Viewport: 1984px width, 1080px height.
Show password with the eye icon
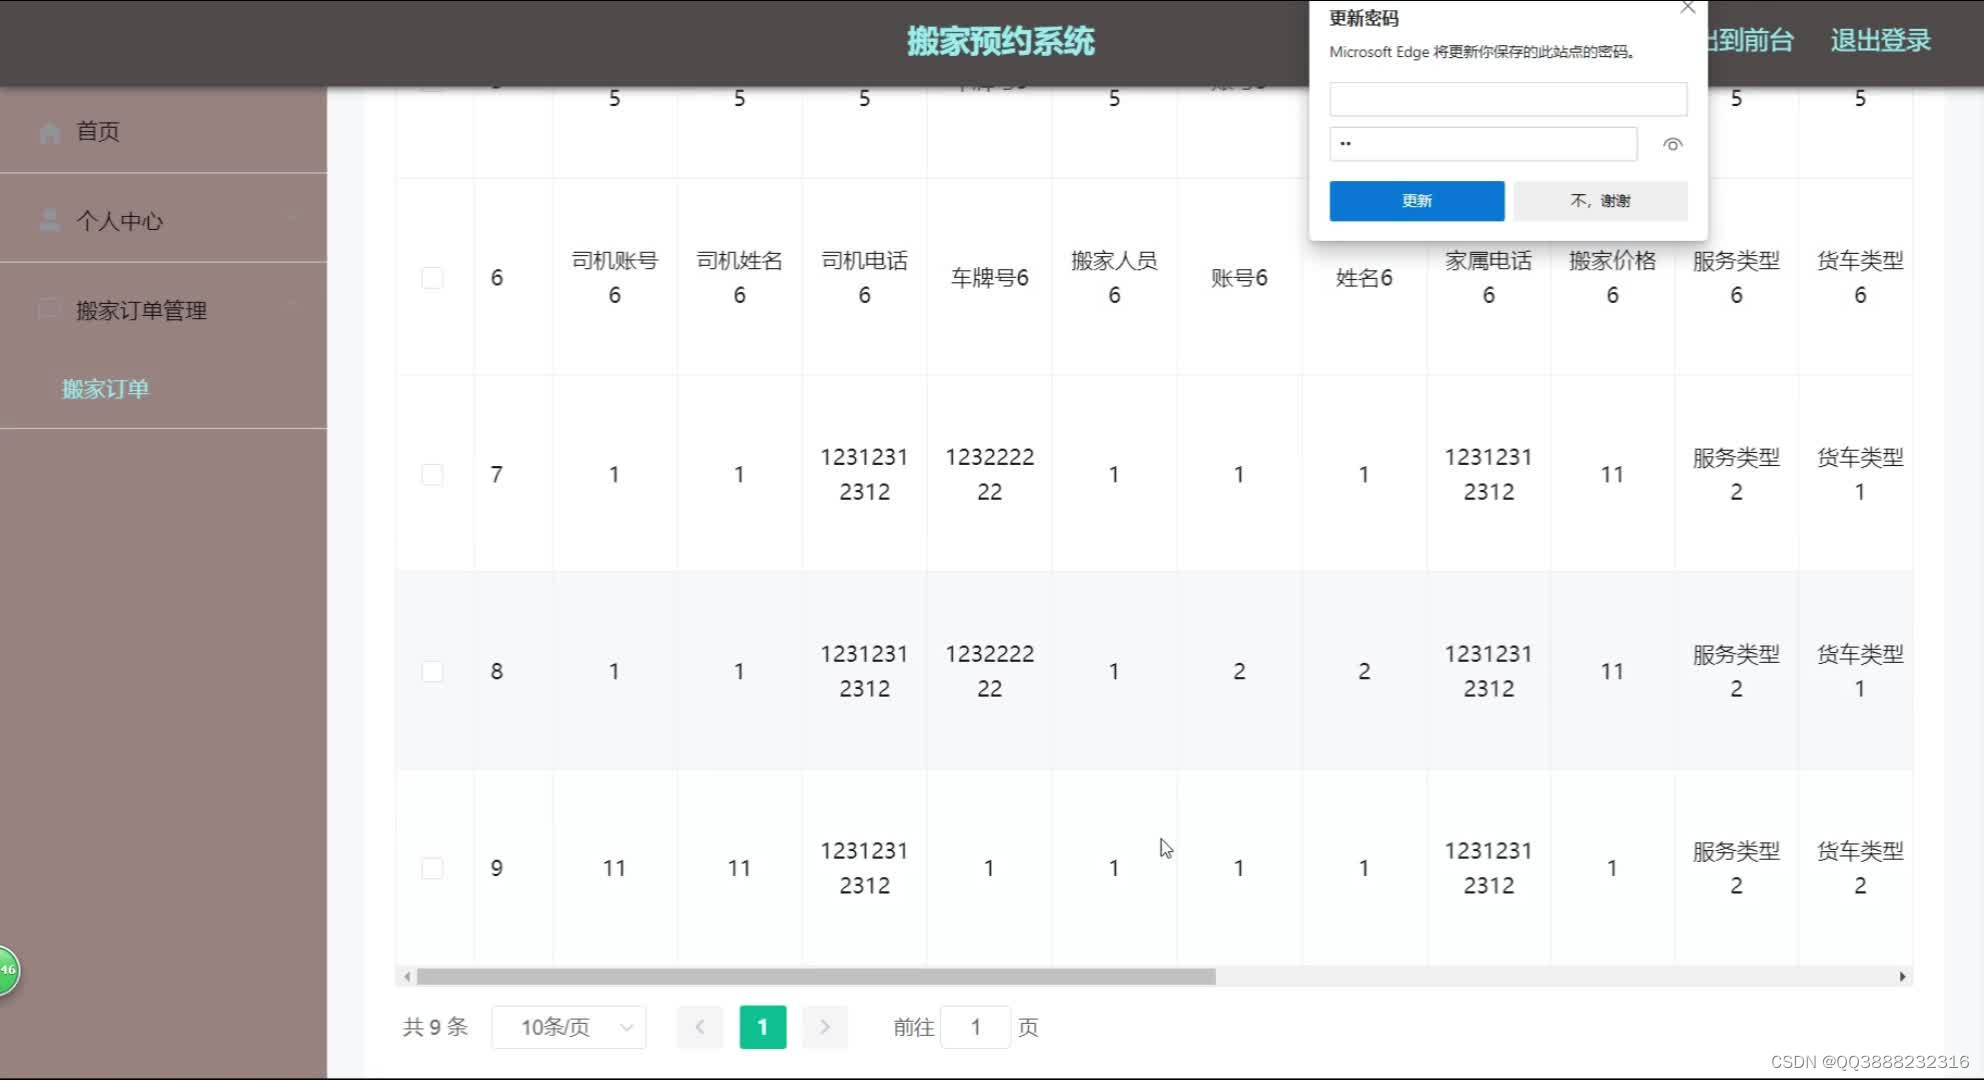1672,144
